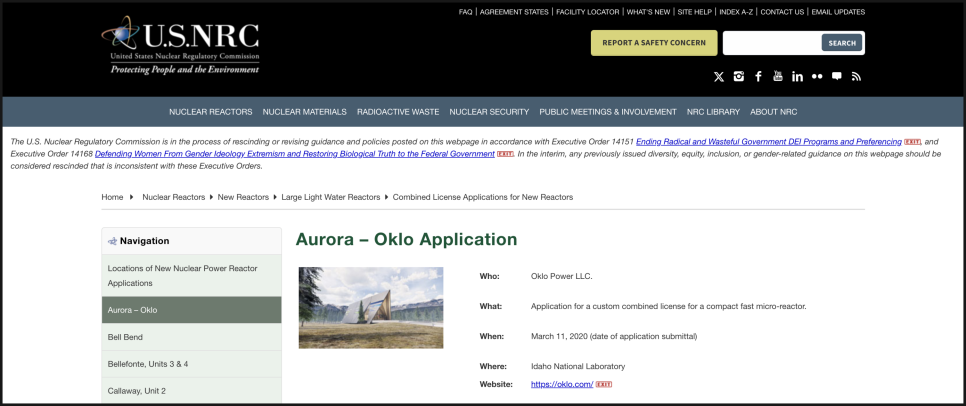The image size is (966, 406).
Task: Open the Nuclear Materials menu
Action: pyautogui.click(x=304, y=112)
